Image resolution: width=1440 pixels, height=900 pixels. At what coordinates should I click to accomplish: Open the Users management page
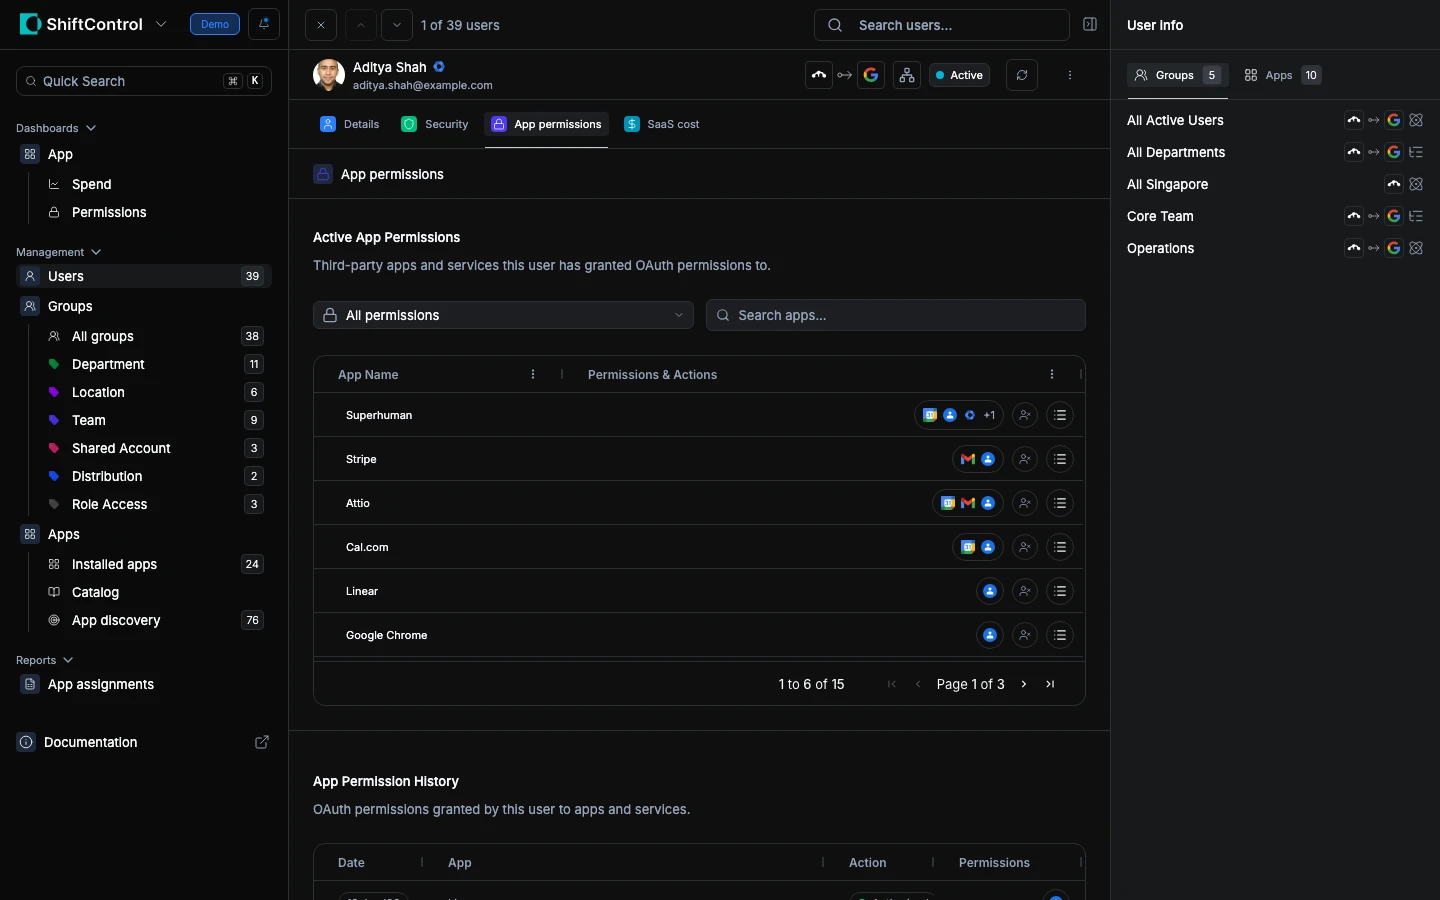coord(144,276)
